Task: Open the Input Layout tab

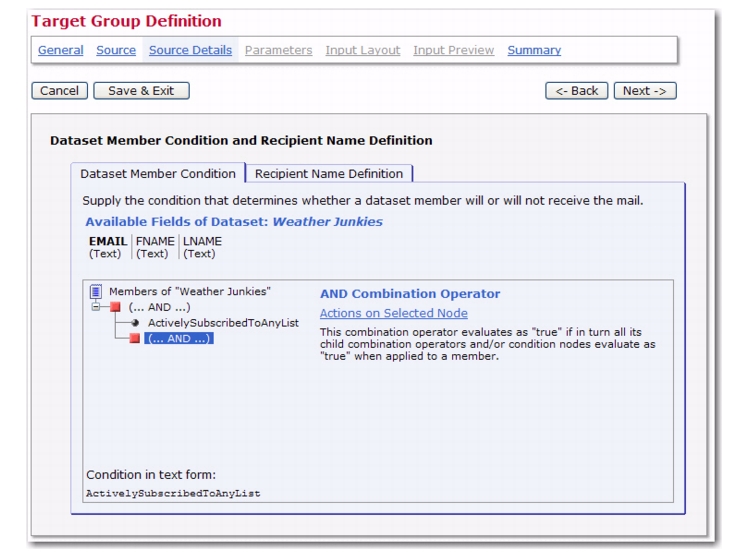Action: [362, 50]
